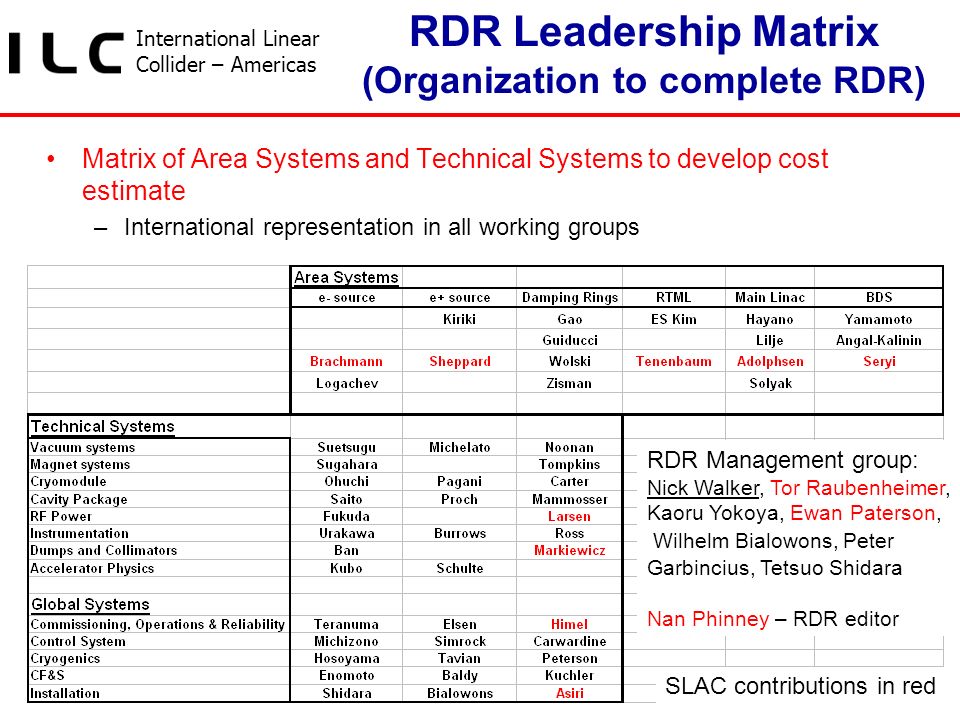The width and height of the screenshot is (960, 720).
Task: Select the 'Kuchler' cell
Action: pyautogui.click(x=569, y=675)
